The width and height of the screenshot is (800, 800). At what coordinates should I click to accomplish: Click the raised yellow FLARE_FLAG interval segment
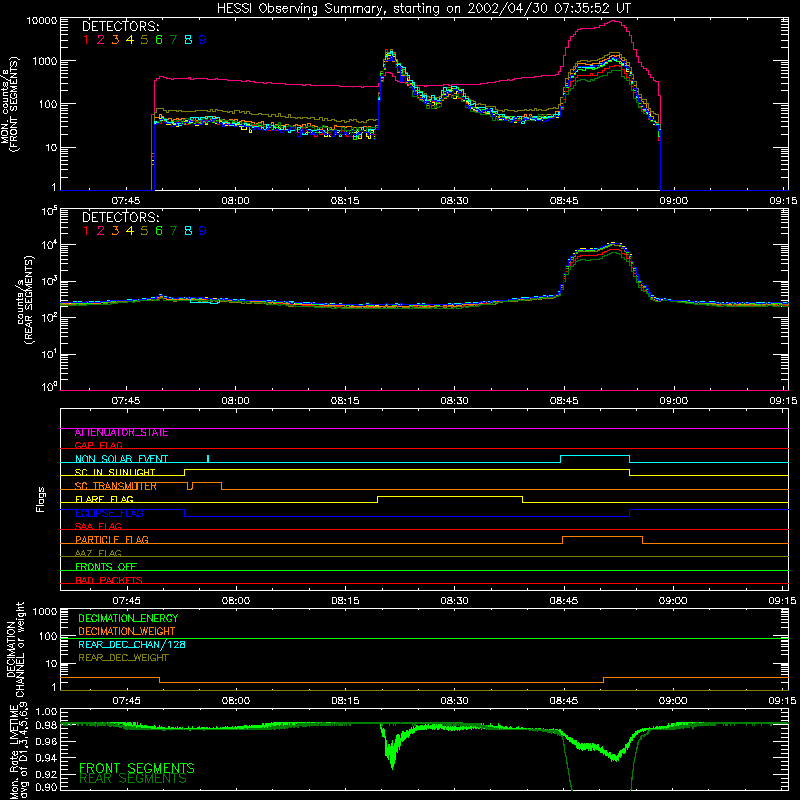(x=450, y=496)
